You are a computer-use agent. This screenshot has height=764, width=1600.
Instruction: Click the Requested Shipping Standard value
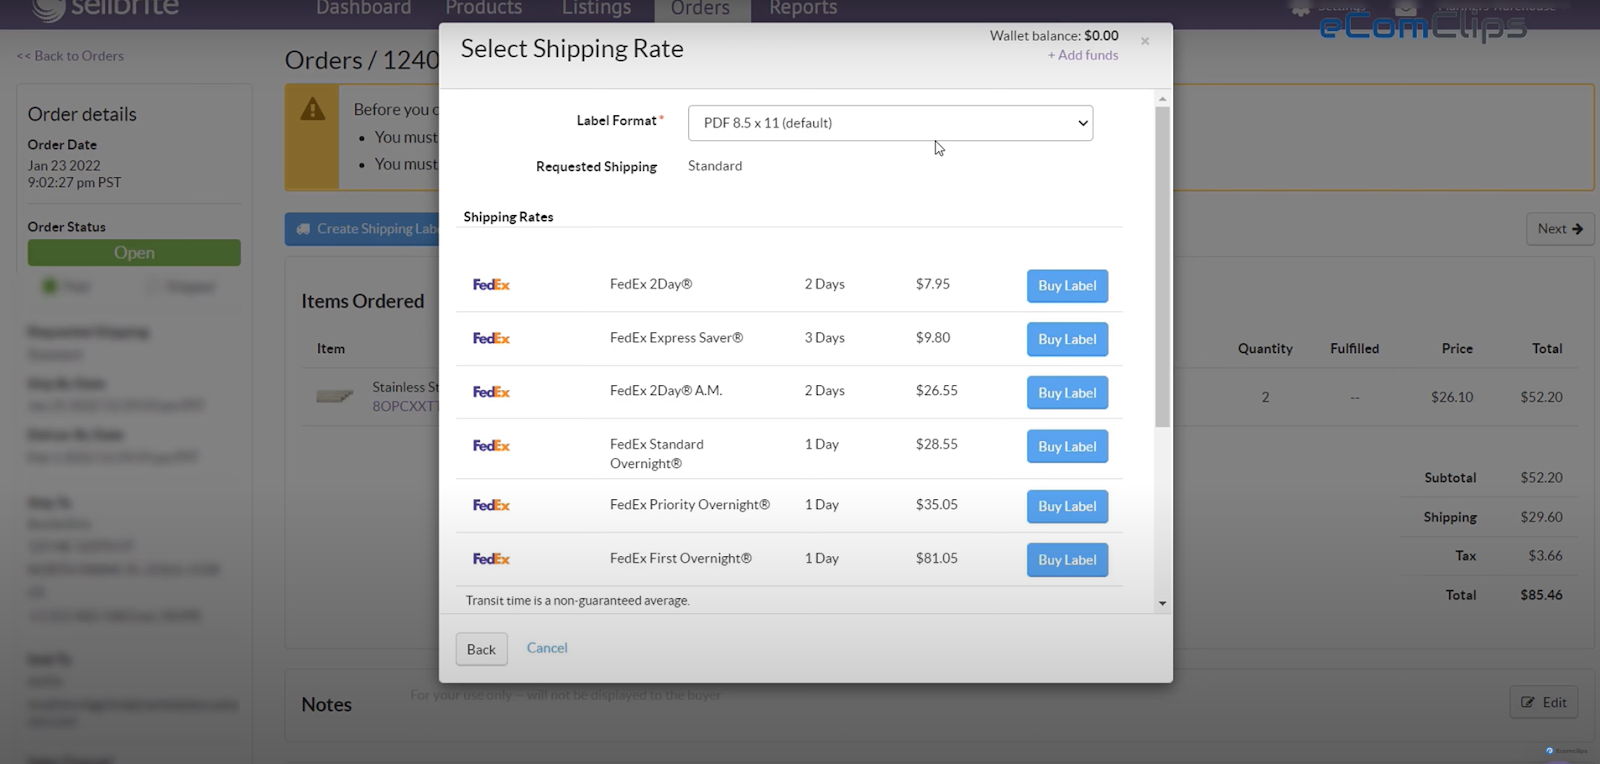715,166
